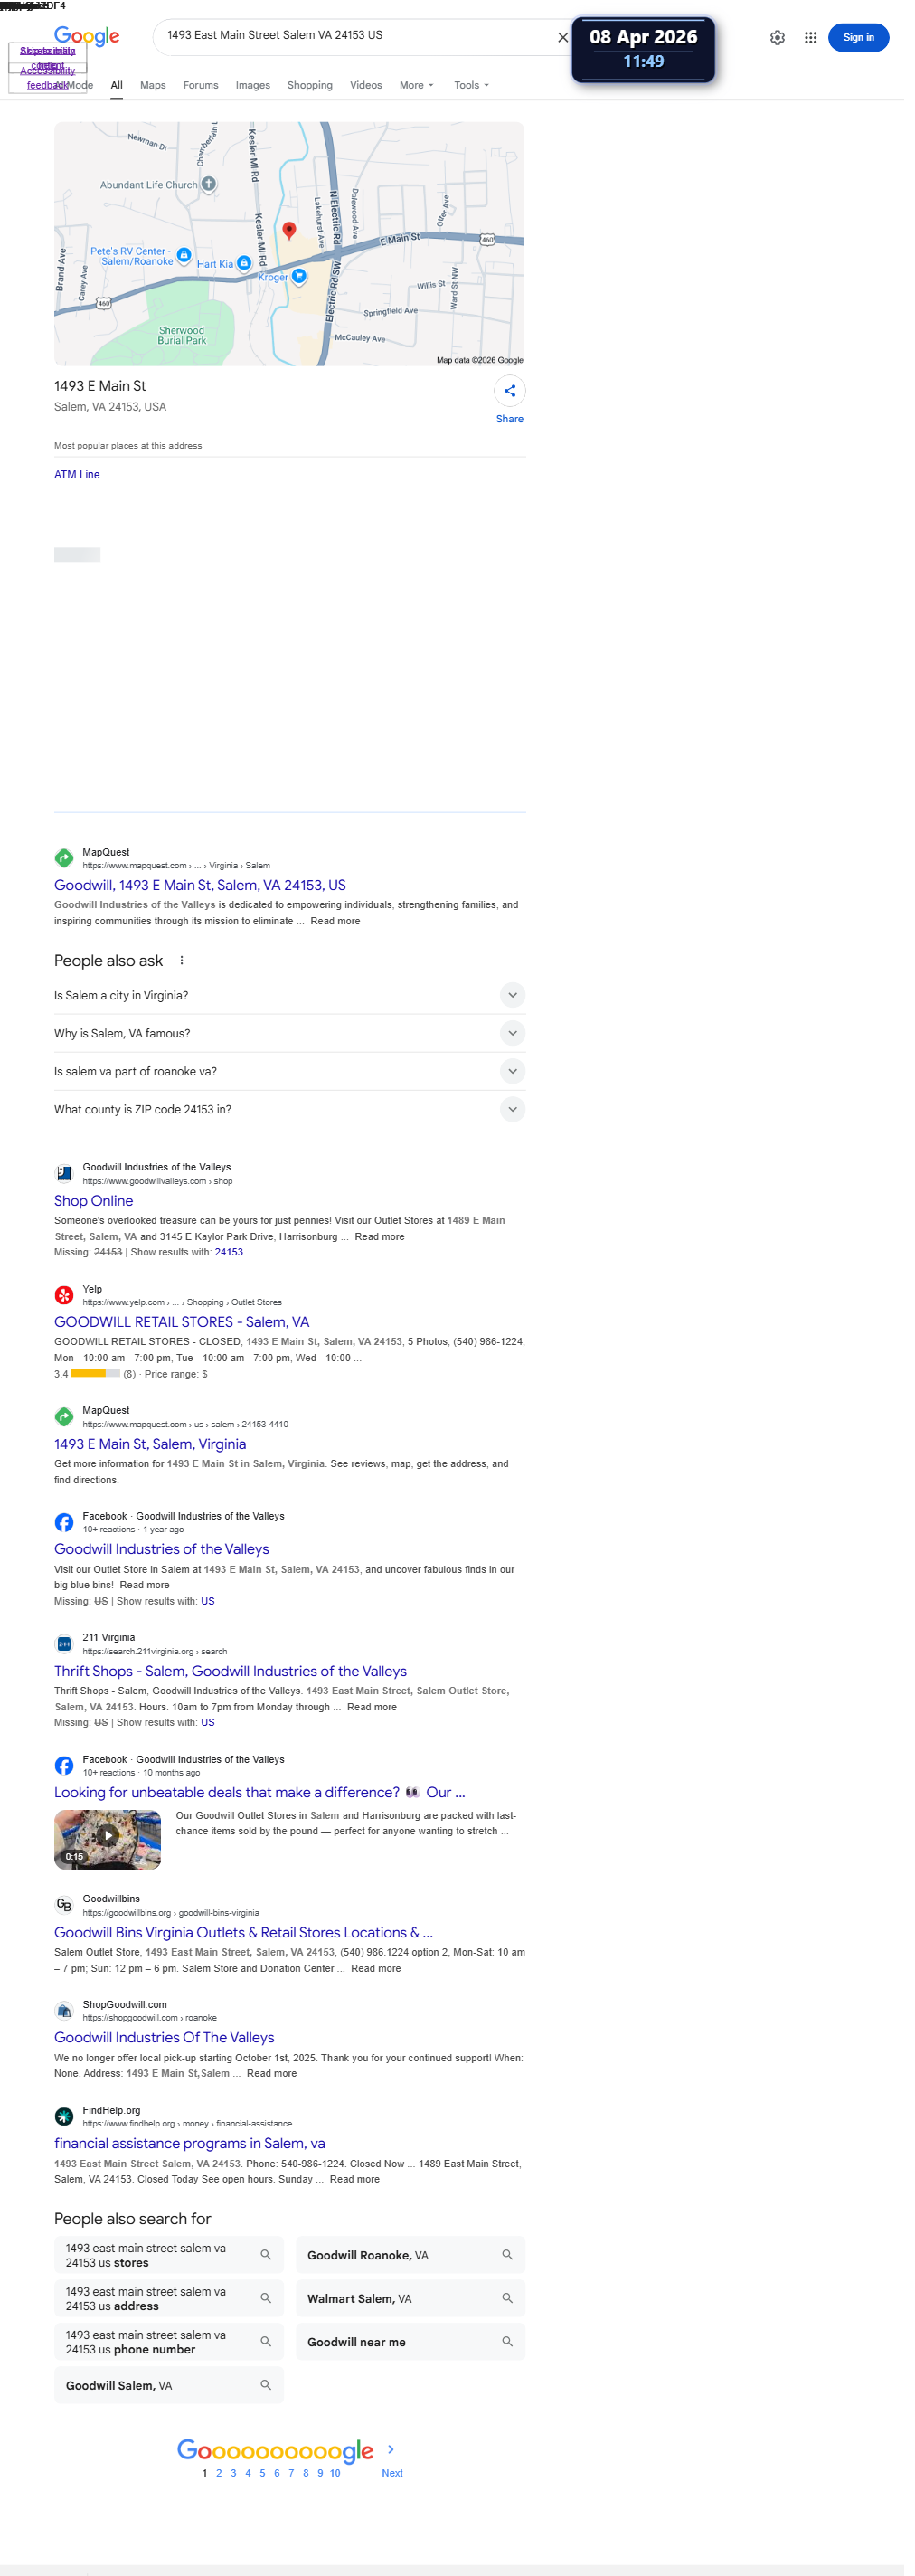Play the Facebook Goodwill video thumbnail
Image resolution: width=915 pixels, height=2576 pixels.
[109, 1858]
